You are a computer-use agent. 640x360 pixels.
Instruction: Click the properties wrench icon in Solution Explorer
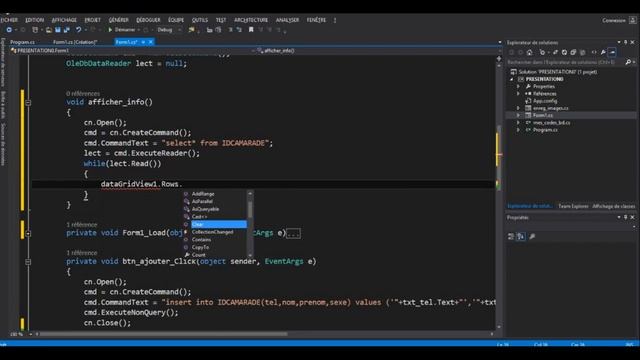(x=603, y=52)
